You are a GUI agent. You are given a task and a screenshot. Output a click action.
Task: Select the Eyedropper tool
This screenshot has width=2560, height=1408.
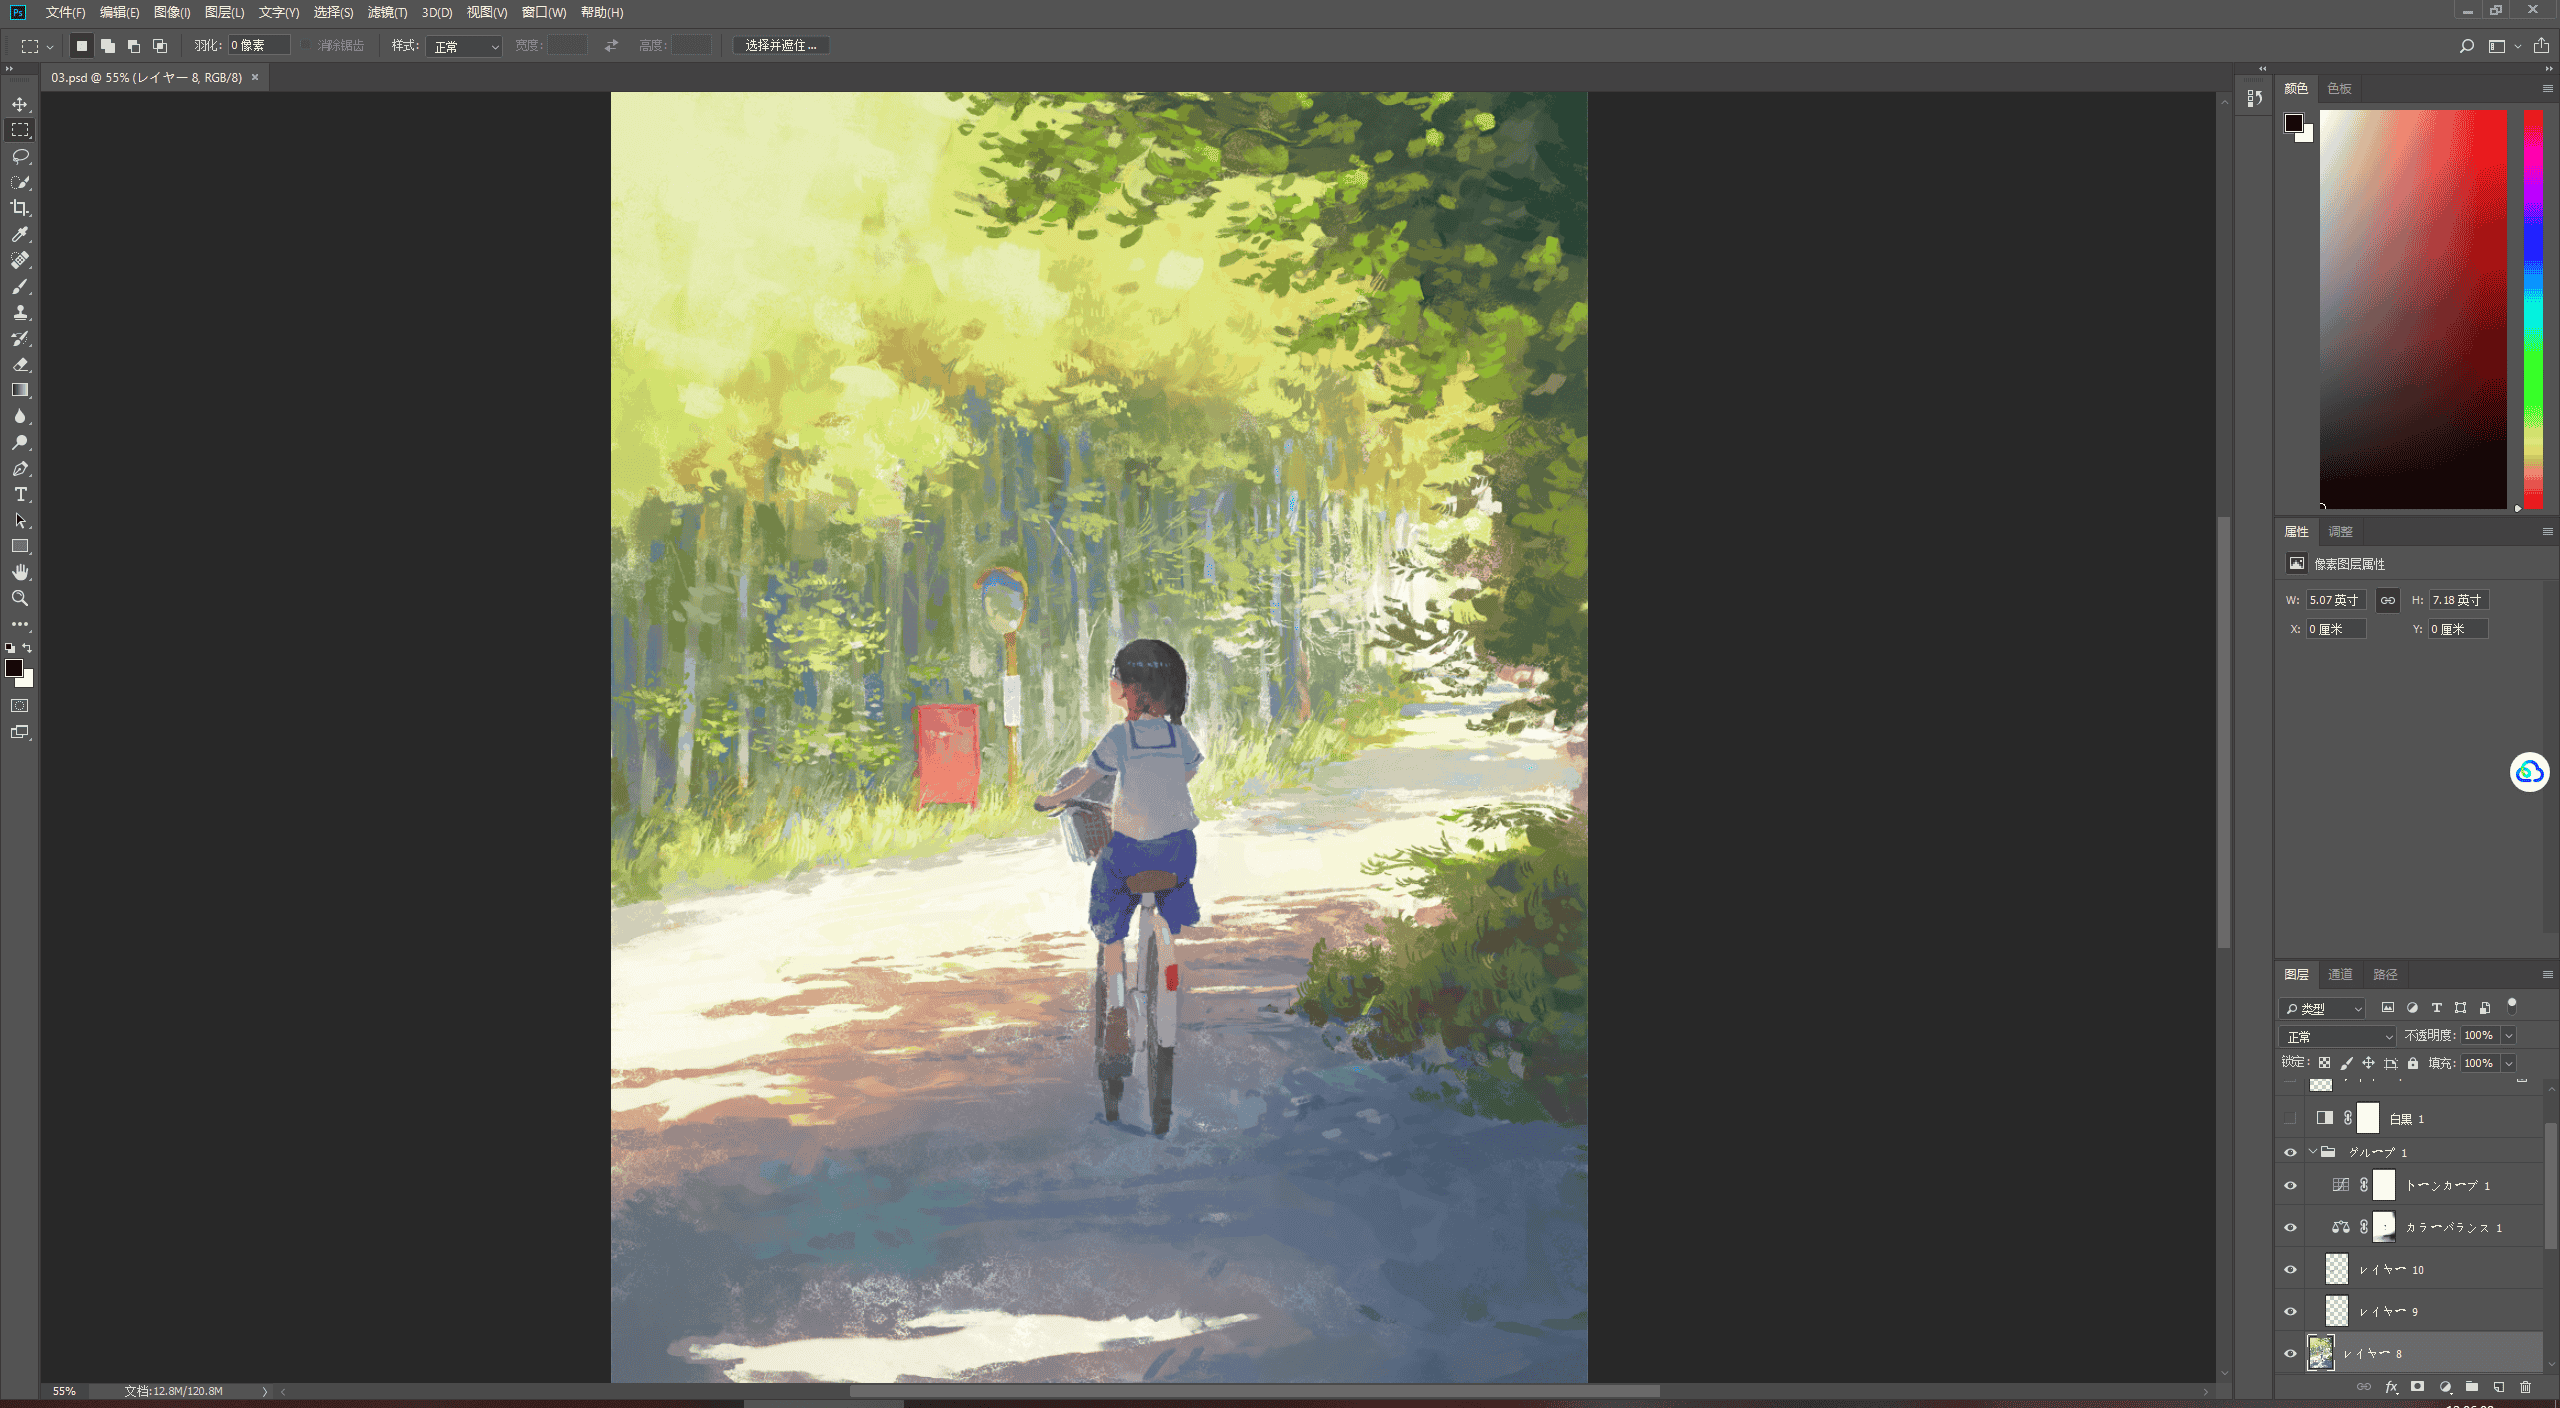click(20, 234)
